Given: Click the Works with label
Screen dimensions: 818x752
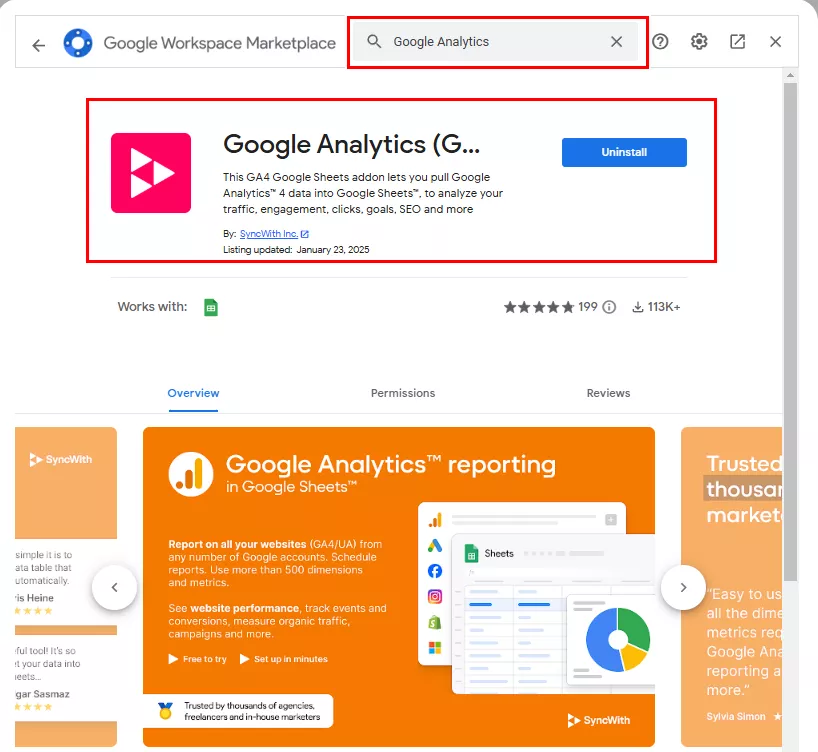Looking at the screenshot, I should coord(152,307).
